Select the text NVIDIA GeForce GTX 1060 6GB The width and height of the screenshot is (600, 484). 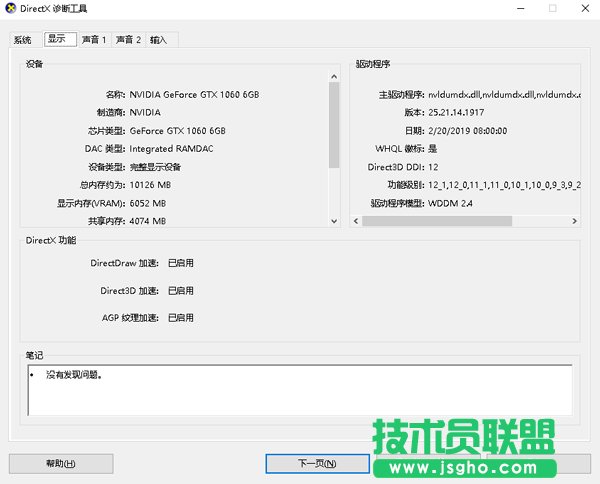(x=194, y=95)
